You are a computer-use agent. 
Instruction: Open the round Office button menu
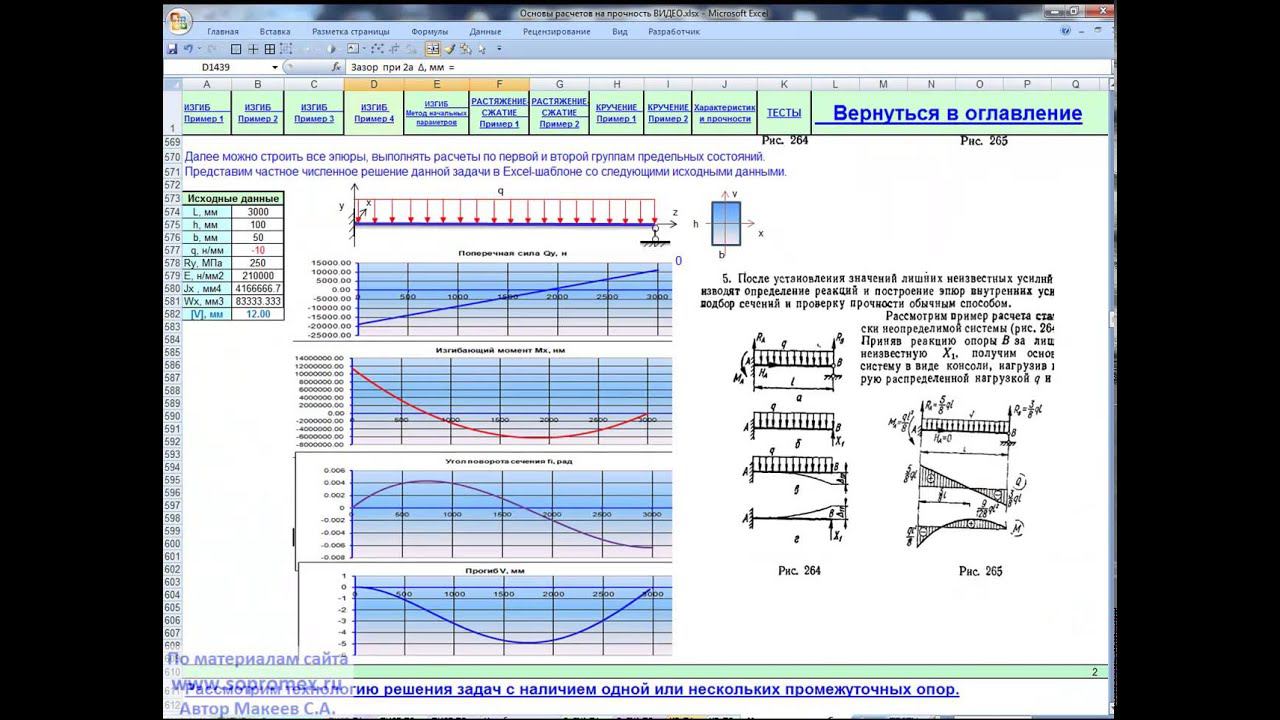coord(178,19)
